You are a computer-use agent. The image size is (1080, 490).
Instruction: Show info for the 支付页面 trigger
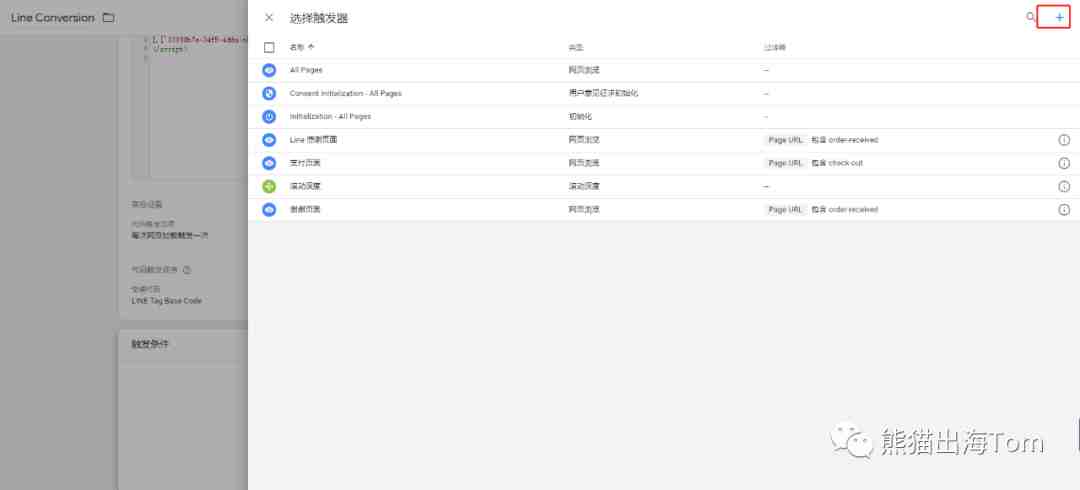1063,163
